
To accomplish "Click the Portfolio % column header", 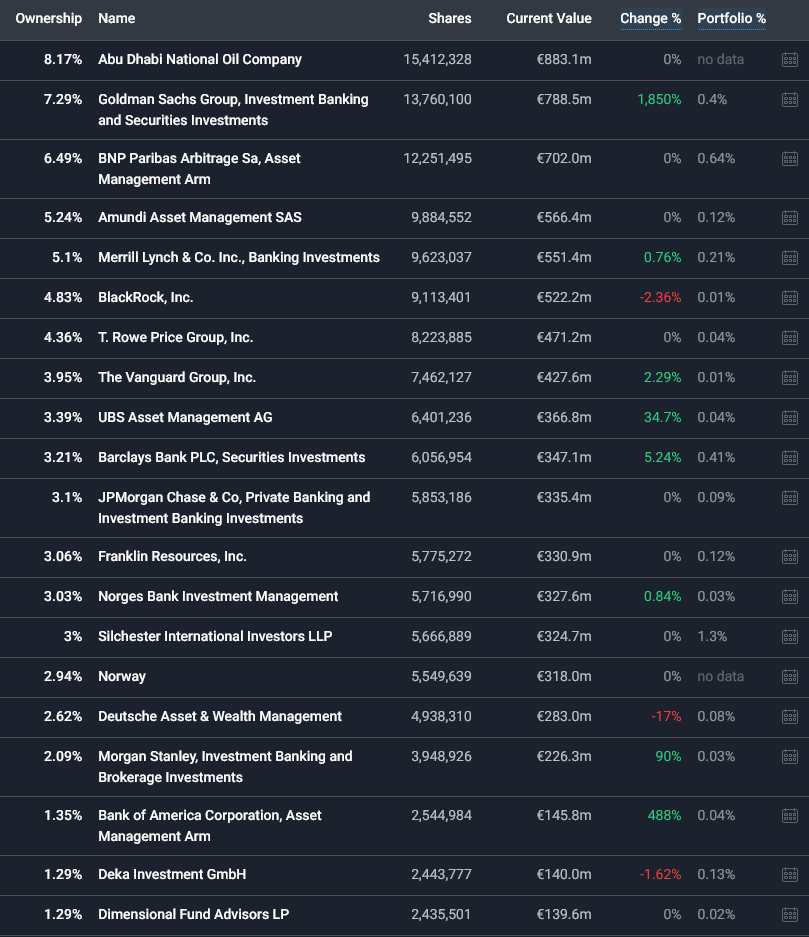I will tap(731, 18).
